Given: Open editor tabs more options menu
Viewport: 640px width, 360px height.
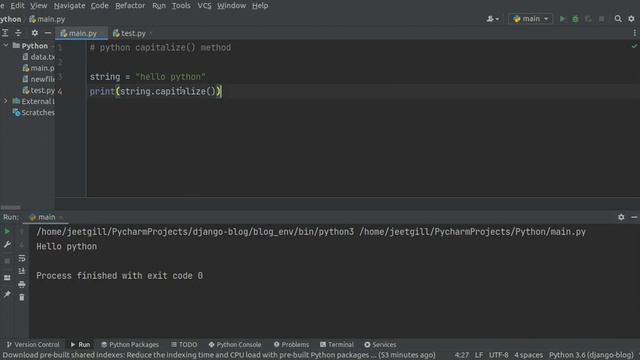Looking at the screenshot, I should click(635, 33).
